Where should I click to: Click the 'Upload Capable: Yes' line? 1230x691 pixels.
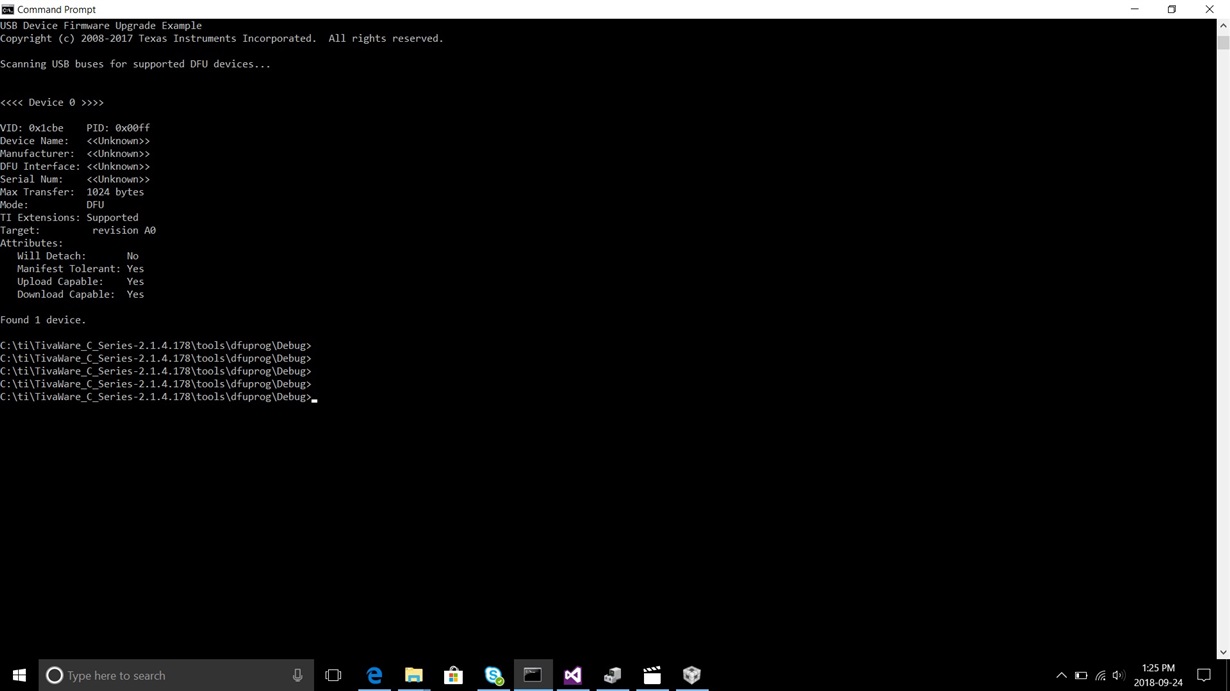click(80, 281)
